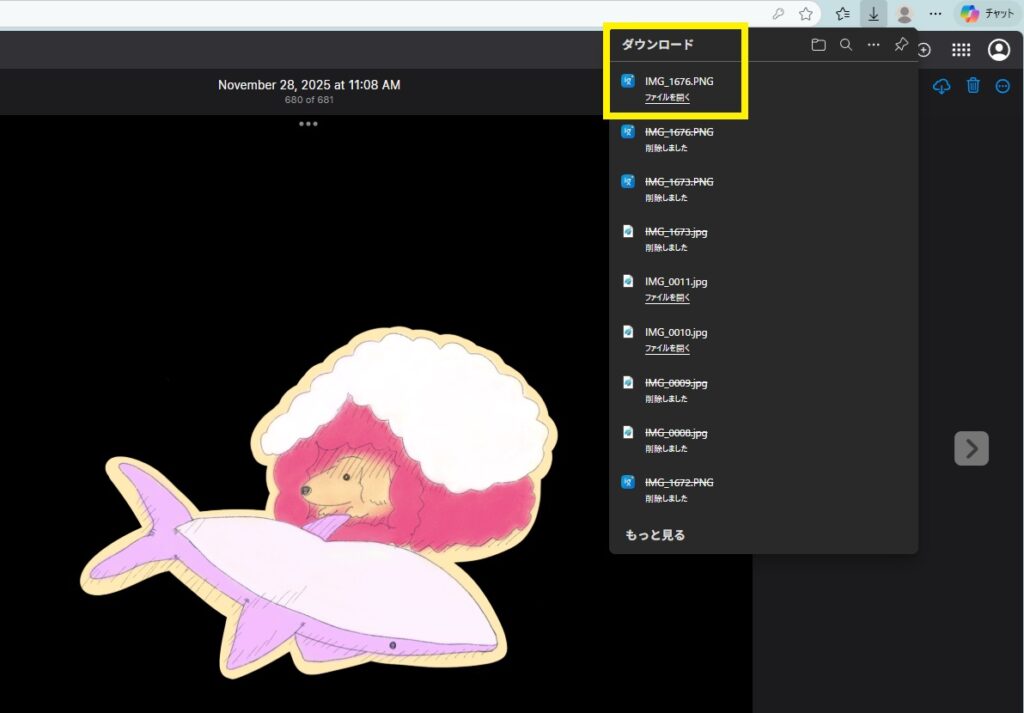This screenshot has width=1024, height=713.
Task: Open the browser favorites list icon
Action: [x=843, y=14]
